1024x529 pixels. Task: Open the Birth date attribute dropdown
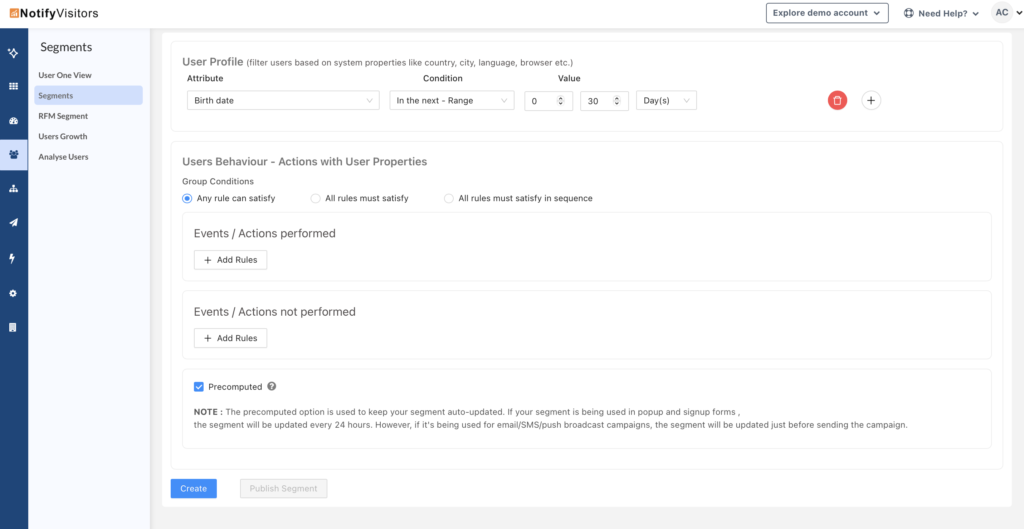coord(283,100)
